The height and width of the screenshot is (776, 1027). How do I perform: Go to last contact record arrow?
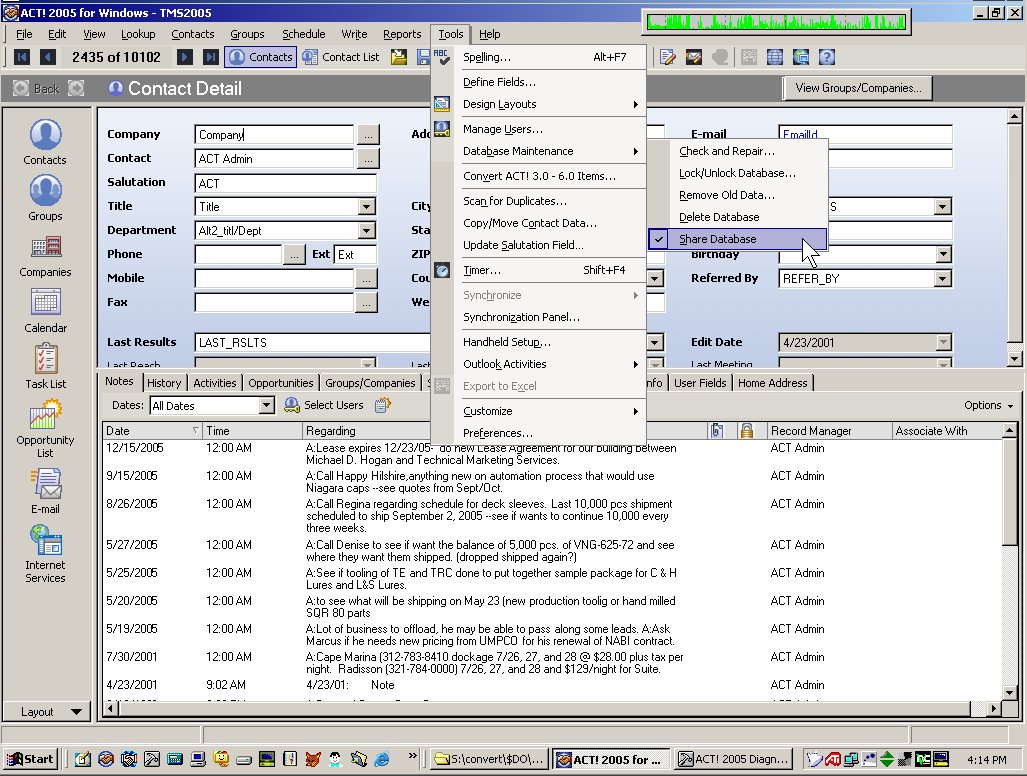click(210, 57)
